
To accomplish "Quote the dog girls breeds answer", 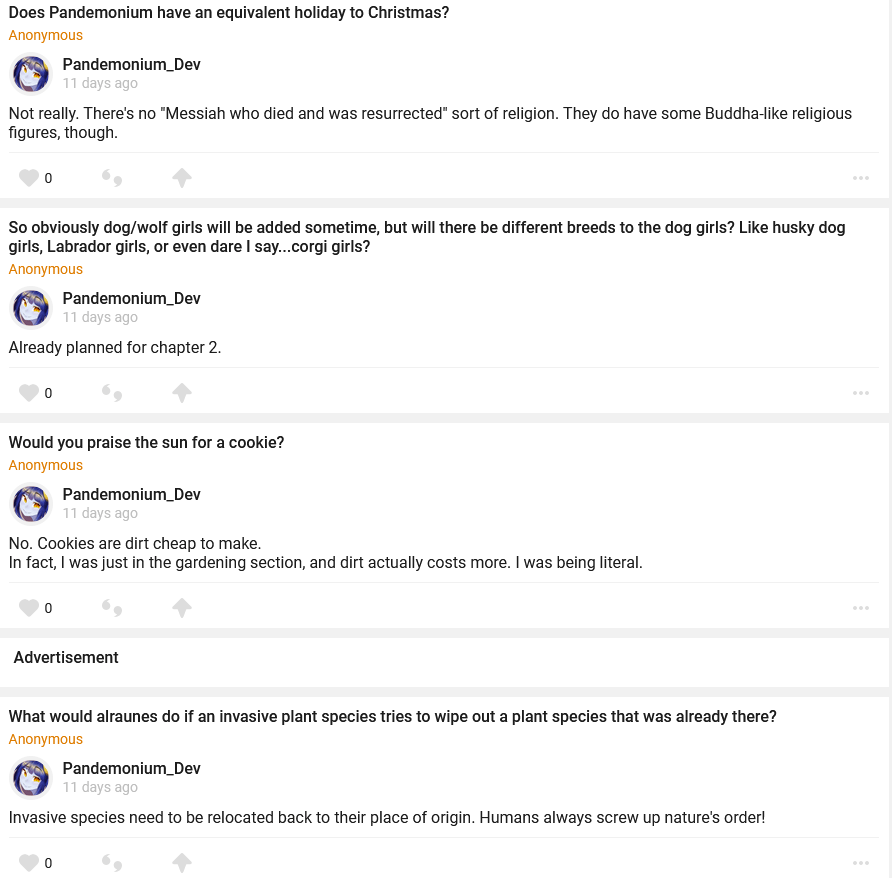I will [x=112, y=393].
